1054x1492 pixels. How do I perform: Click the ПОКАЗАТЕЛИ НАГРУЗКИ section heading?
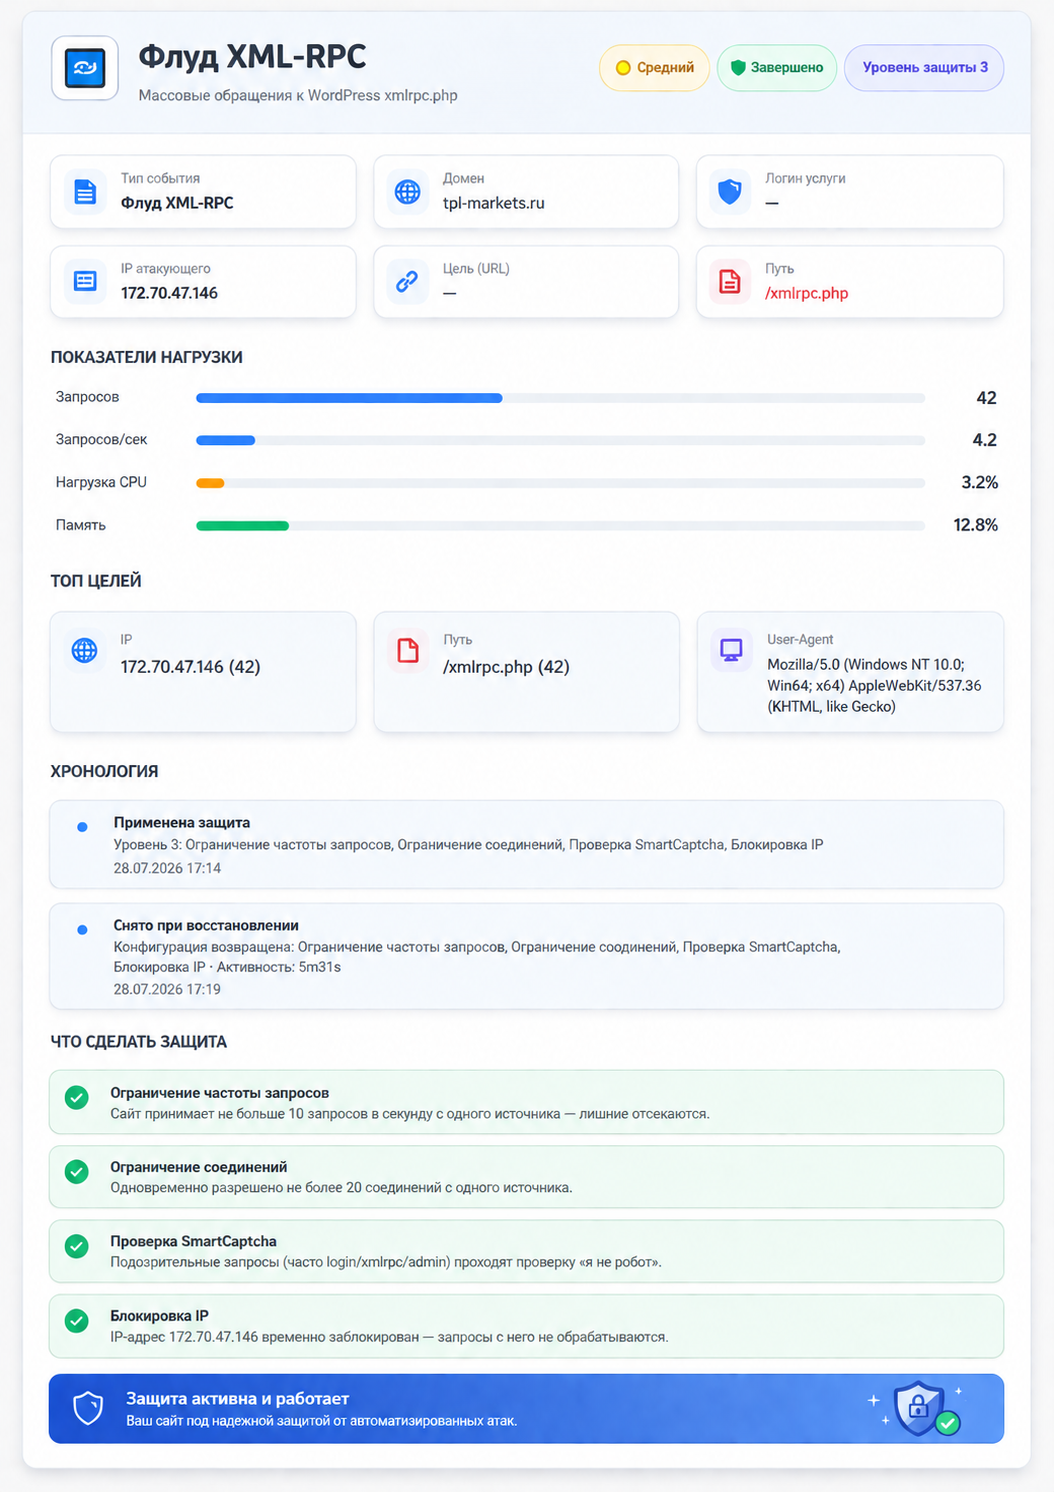[146, 357]
